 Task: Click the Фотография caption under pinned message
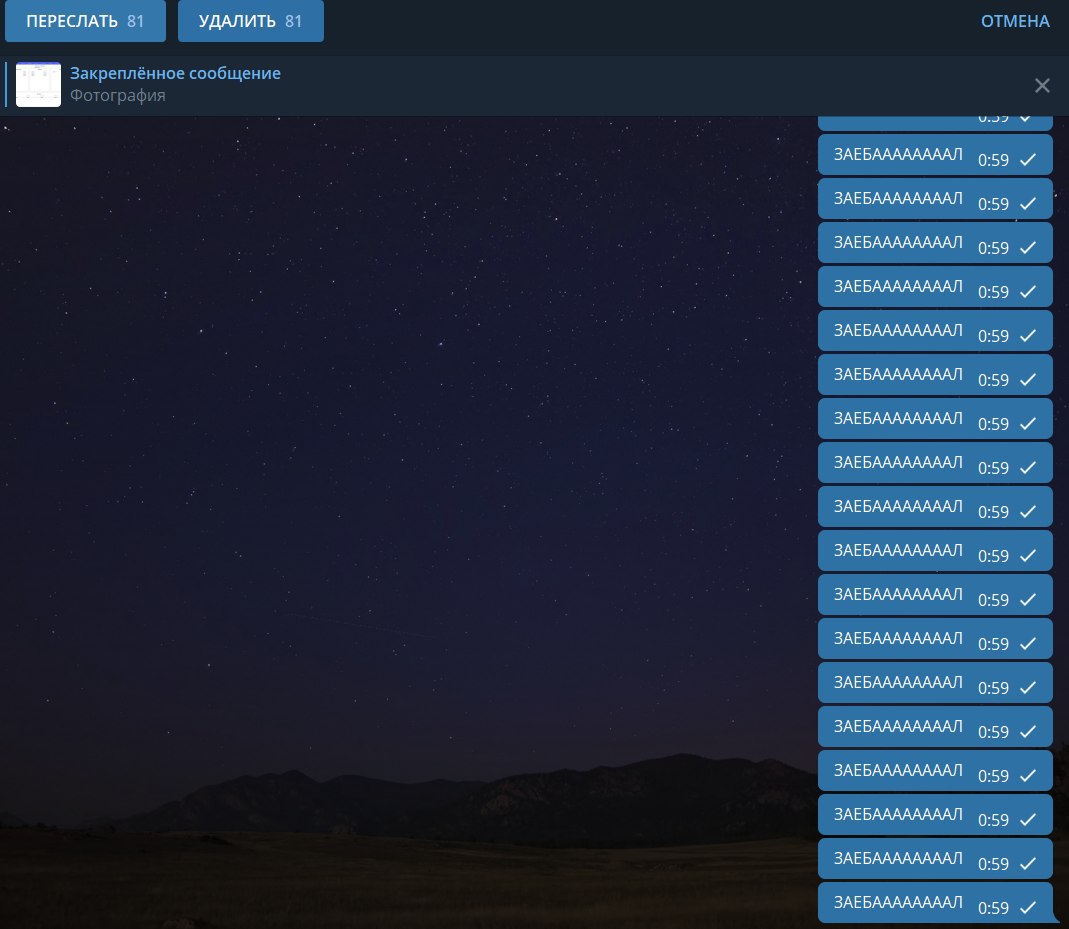tap(117, 95)
